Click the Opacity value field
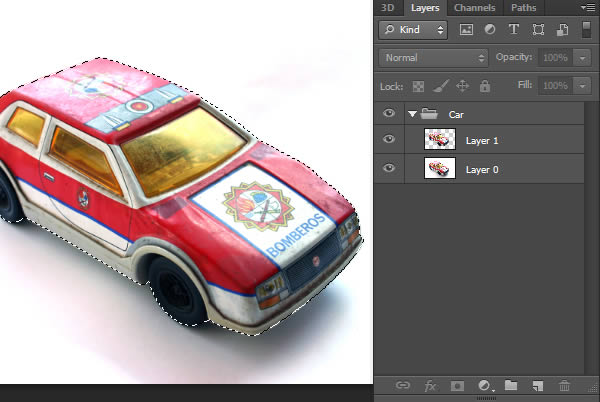This screenshot has height=402, width=600. (x=556, y=58)
